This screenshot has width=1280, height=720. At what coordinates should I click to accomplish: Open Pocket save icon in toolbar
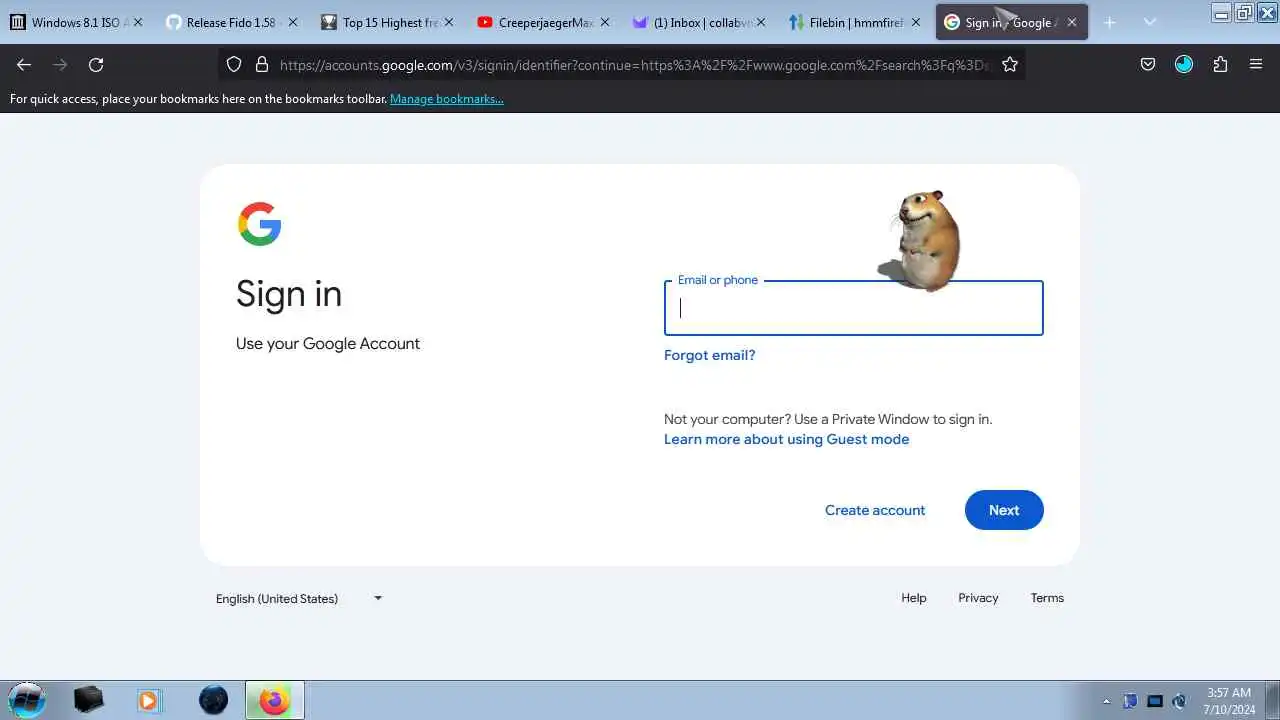pos(1148,64)
